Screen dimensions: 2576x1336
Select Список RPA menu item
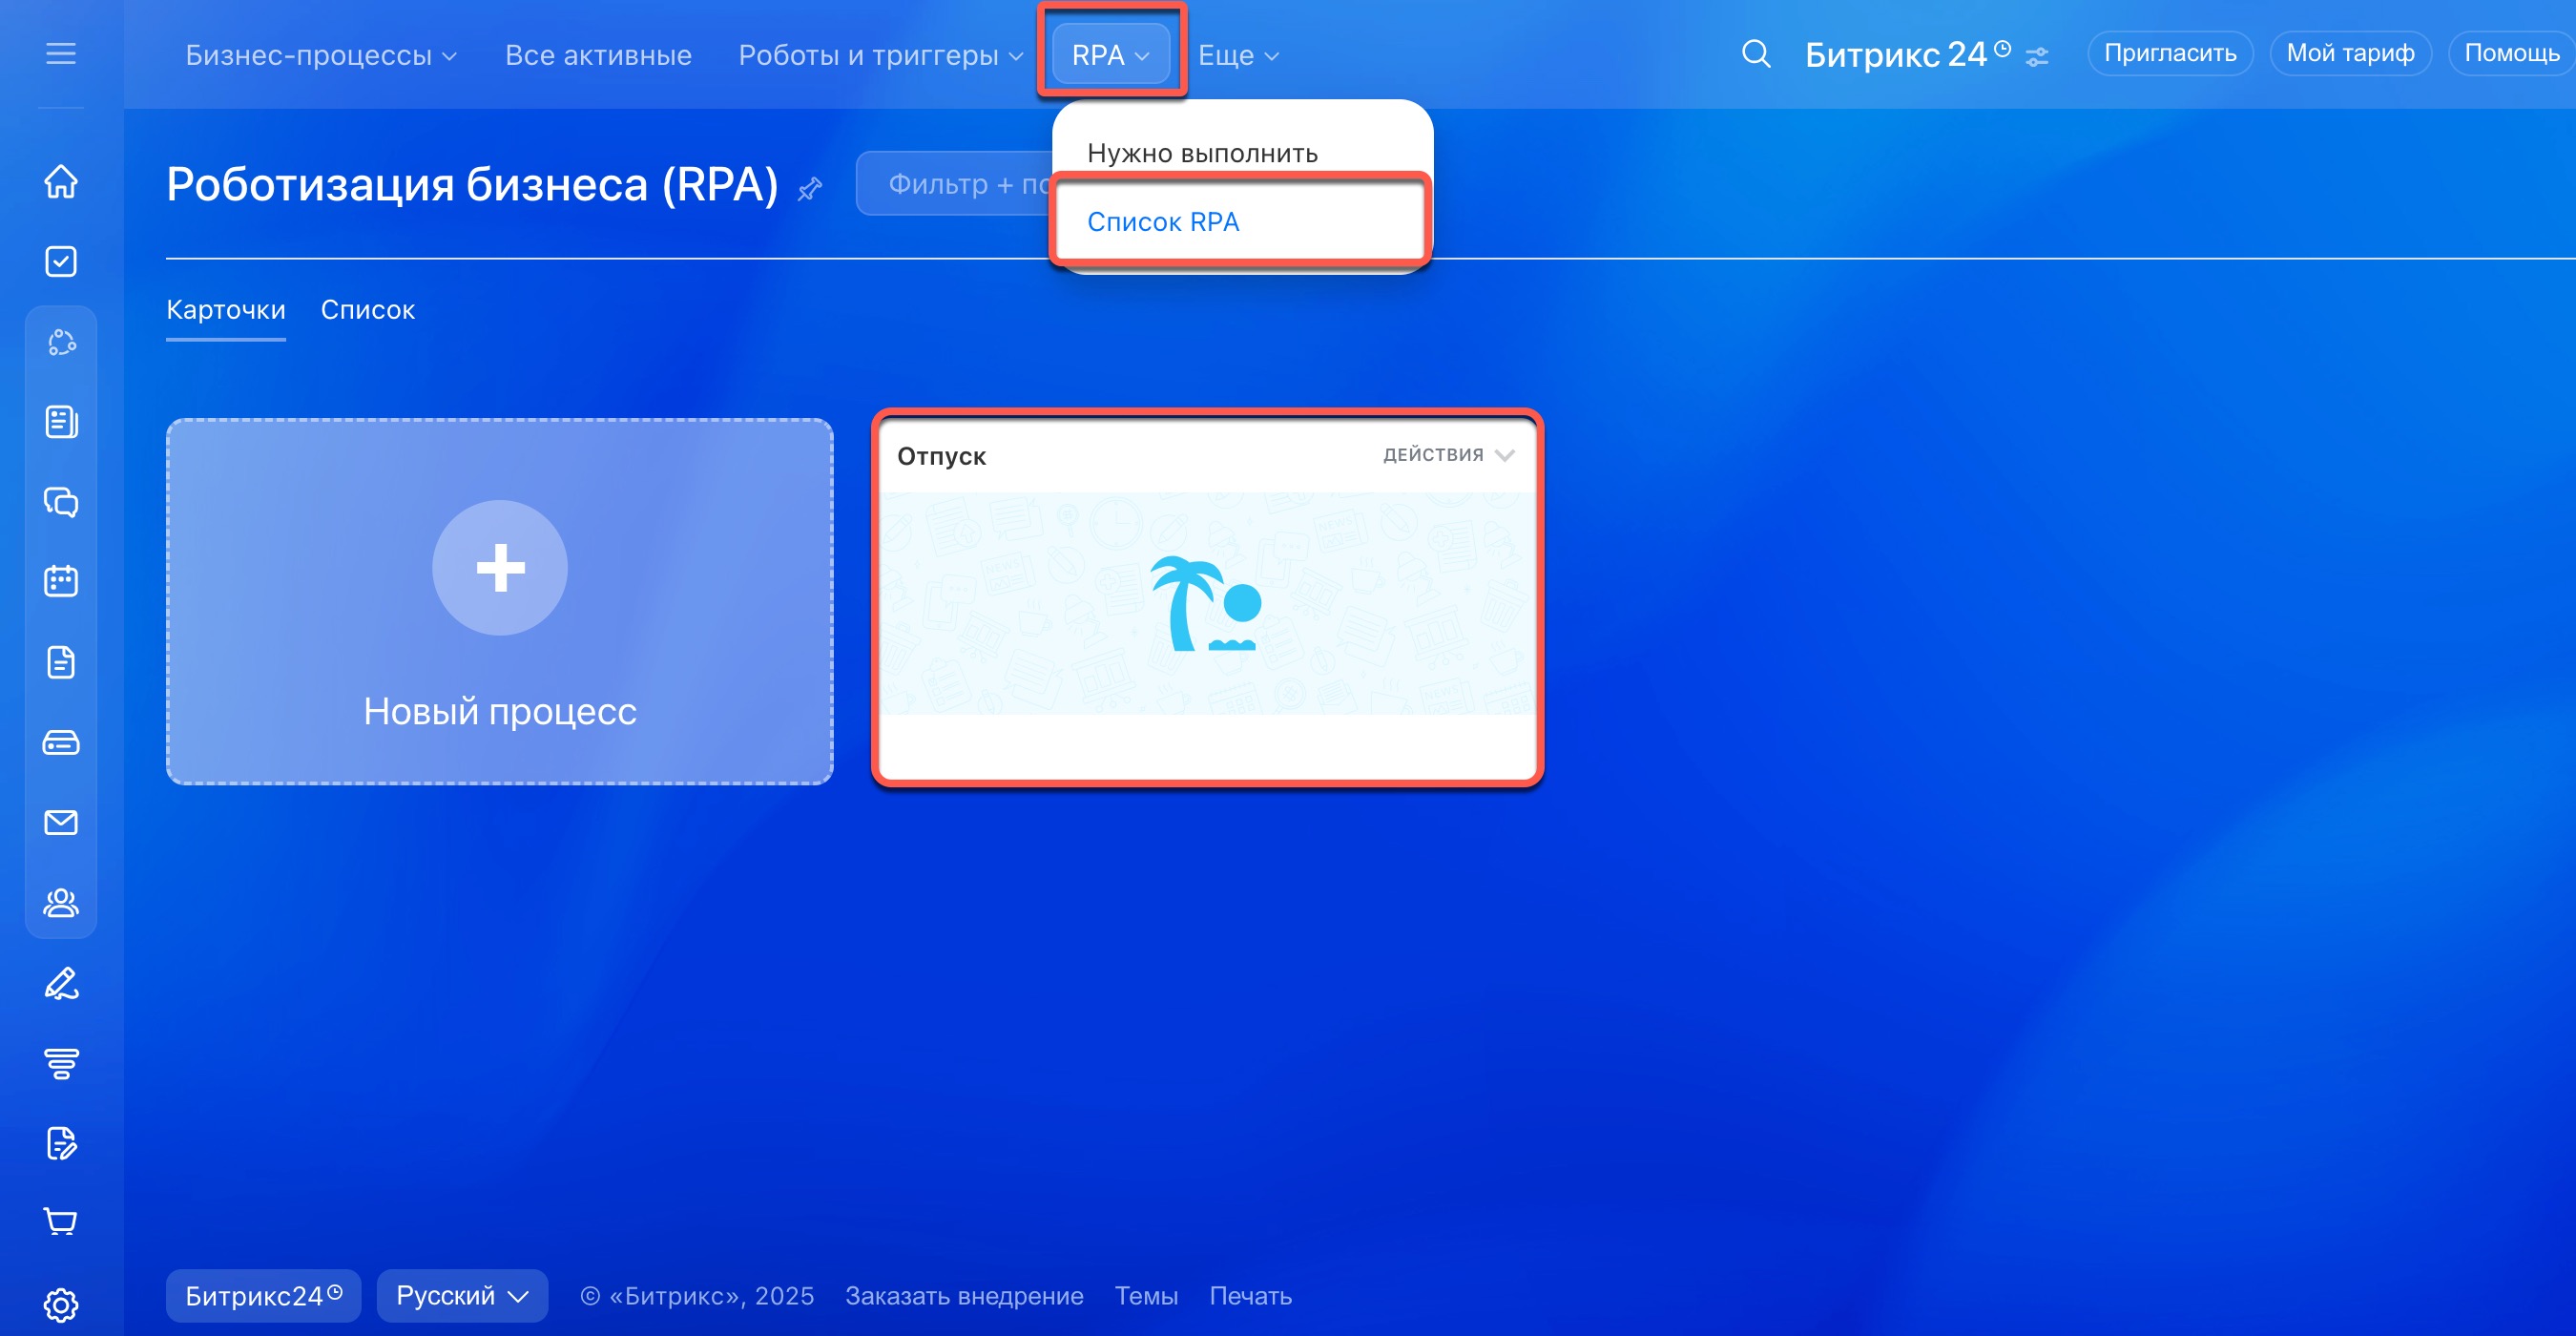coord(1163,222)
